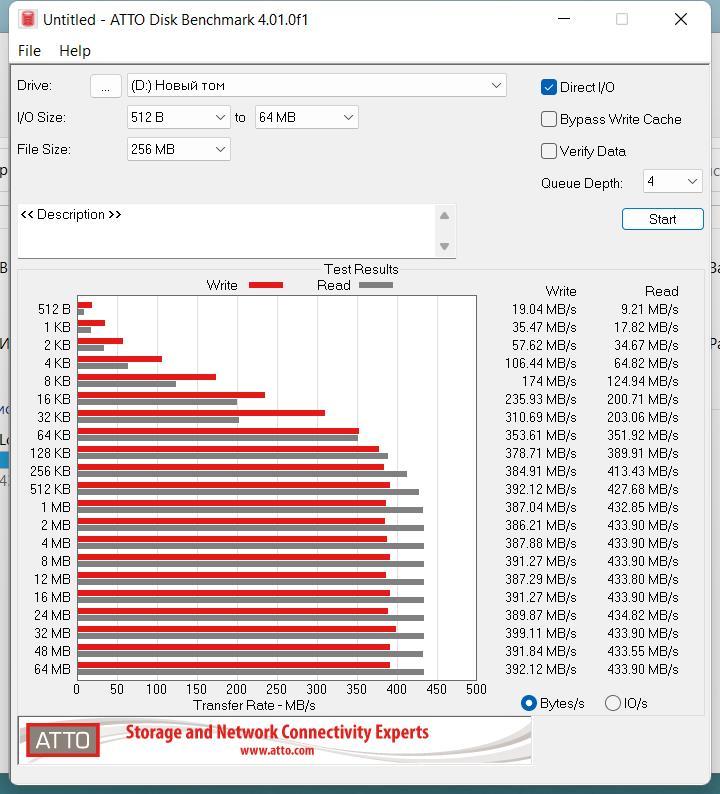Click the ATTO logo in the banner
The height and width of the screenshot is (794, 720).
click(63, 740)
